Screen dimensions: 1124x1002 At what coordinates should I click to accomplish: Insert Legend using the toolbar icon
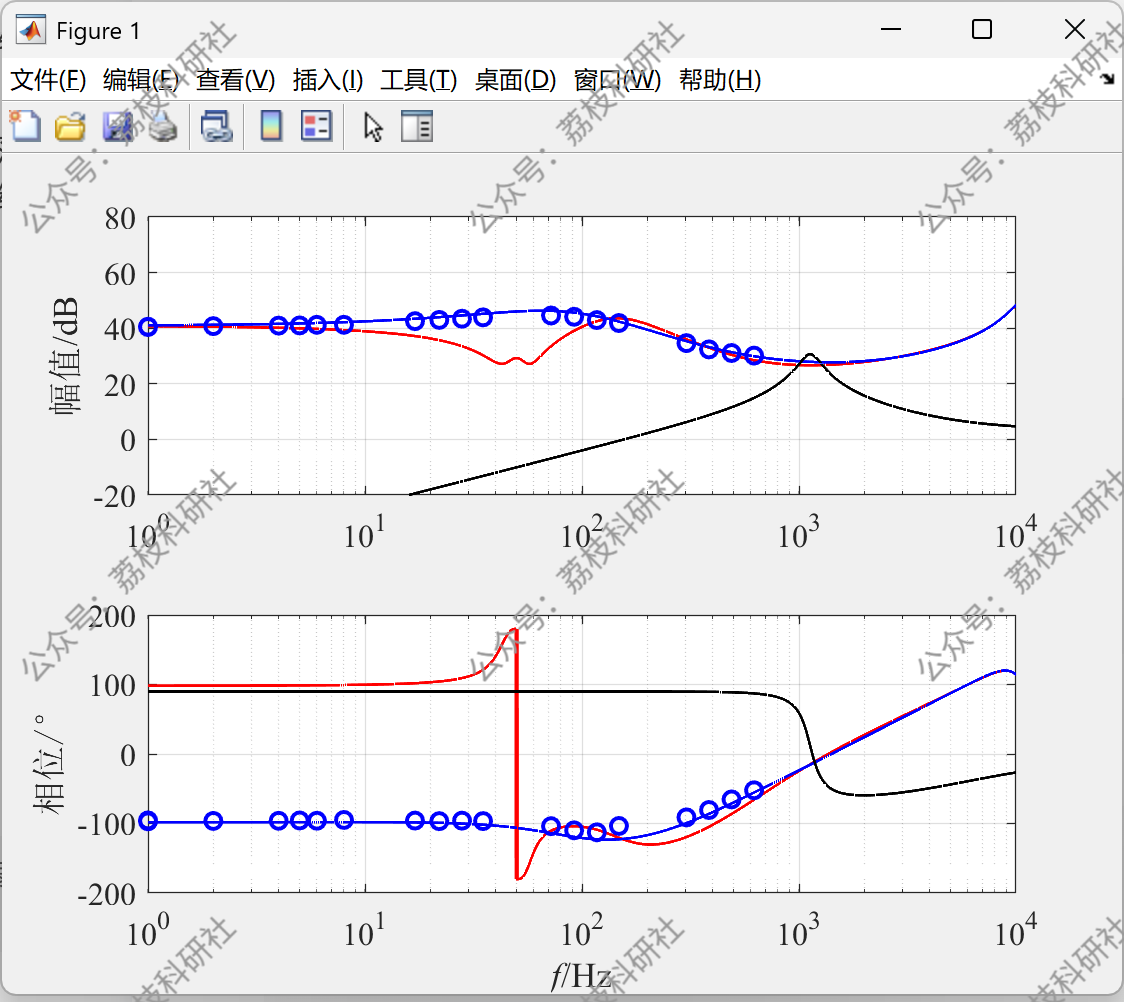click(x=316, y=126)
